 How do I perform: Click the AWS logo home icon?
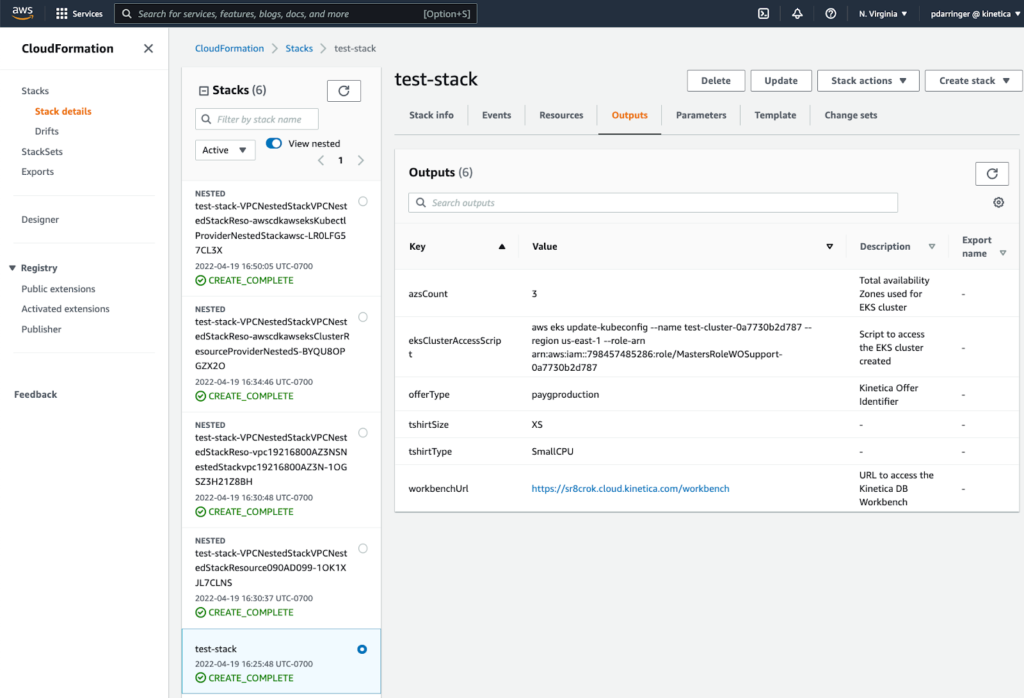pos(23,13)
